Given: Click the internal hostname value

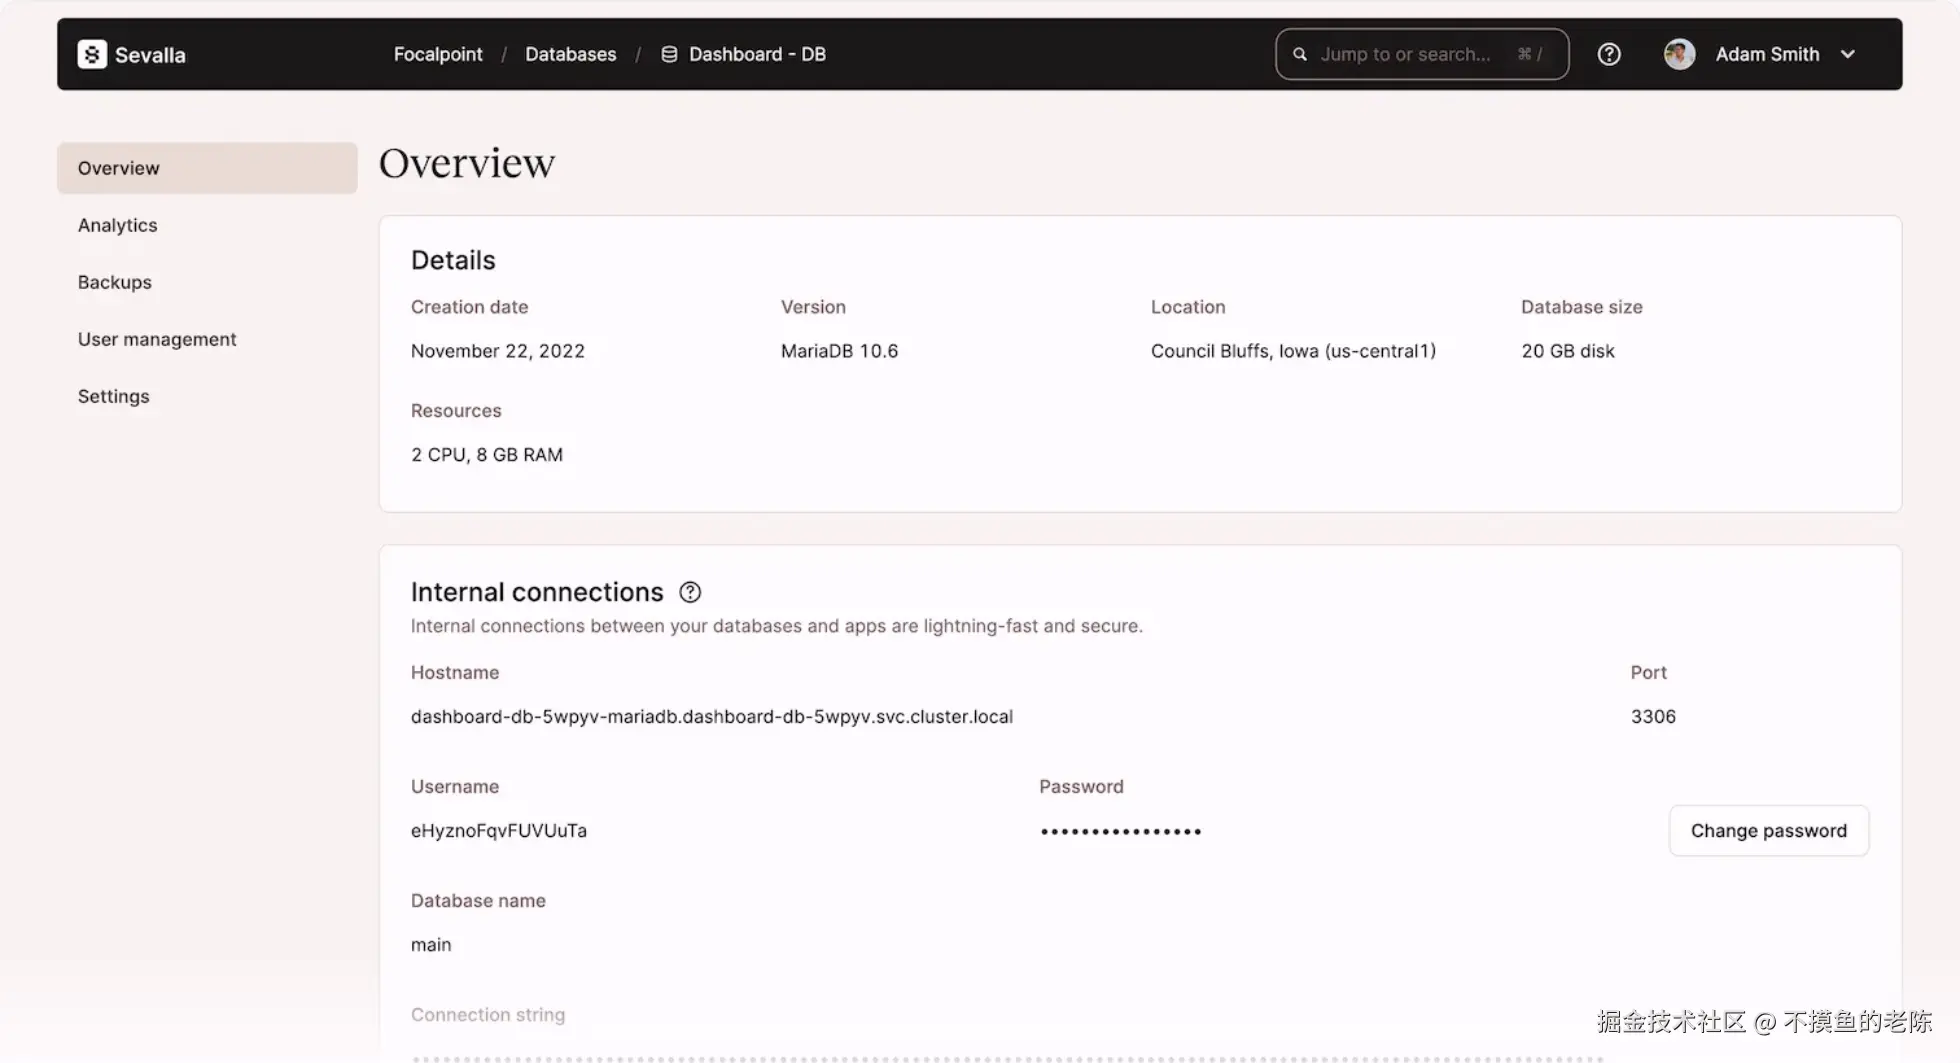Looking at the screenshot, I should (x=712, y=717).
